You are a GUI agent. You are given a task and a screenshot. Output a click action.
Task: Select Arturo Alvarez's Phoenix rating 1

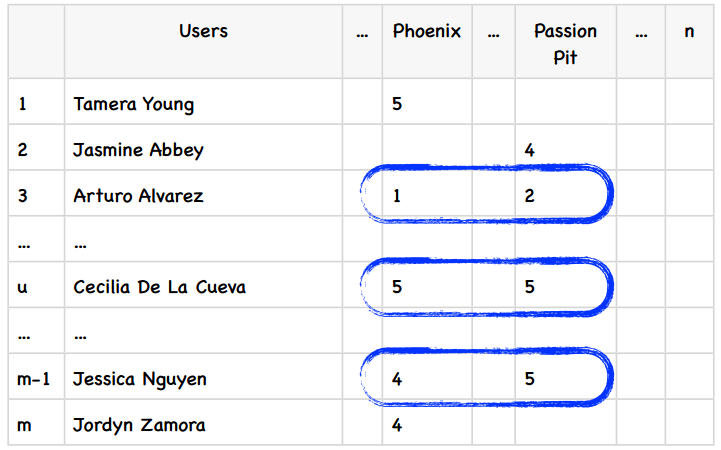[398, 196]
